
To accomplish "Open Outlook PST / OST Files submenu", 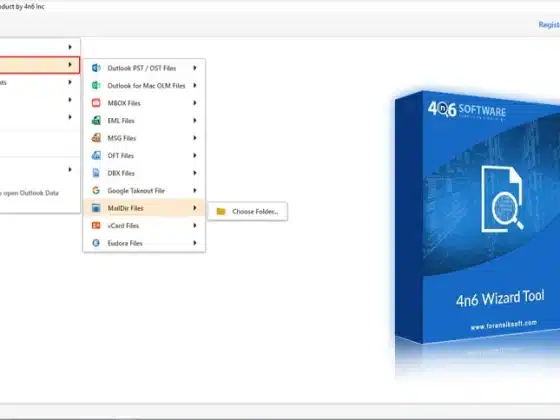I will (144, 68).
